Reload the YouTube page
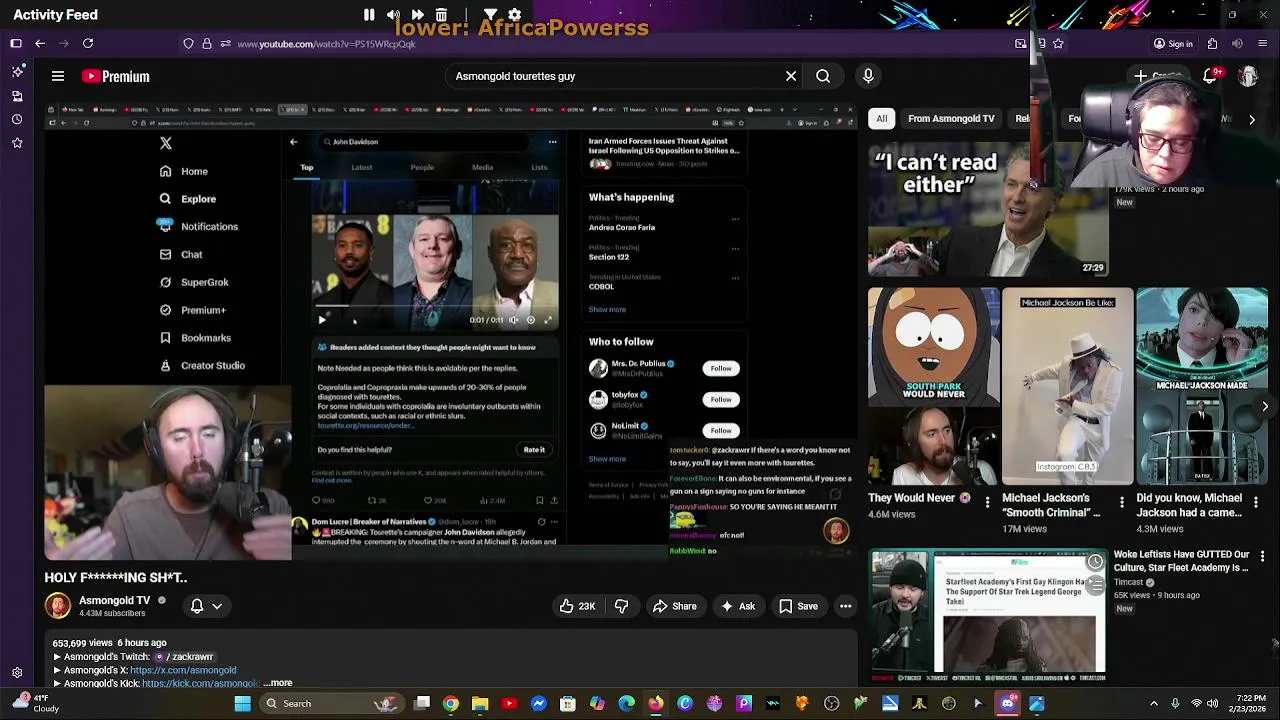This screenshot has width=1280, height=720. 88,44
